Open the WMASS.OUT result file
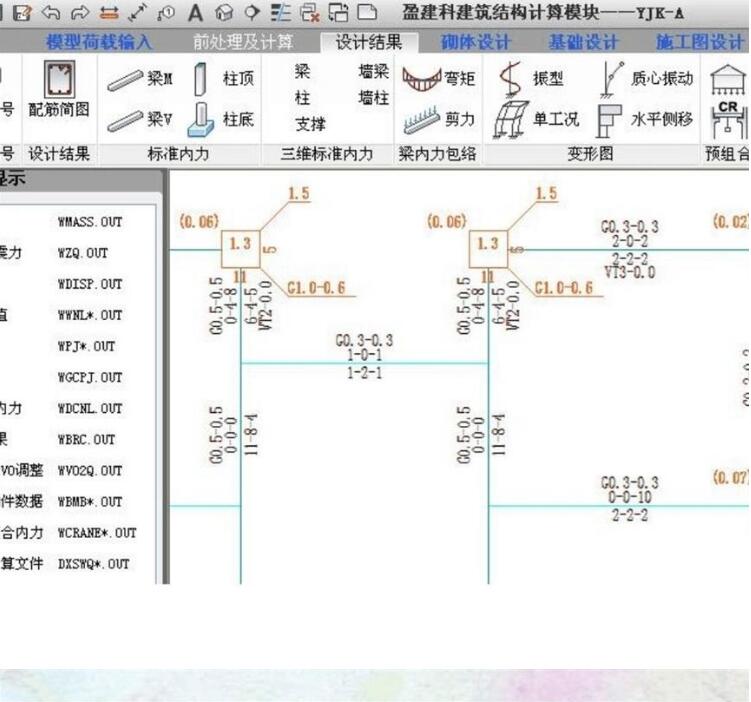The height and width of the screenshot is (702, 751). point(89,222)
